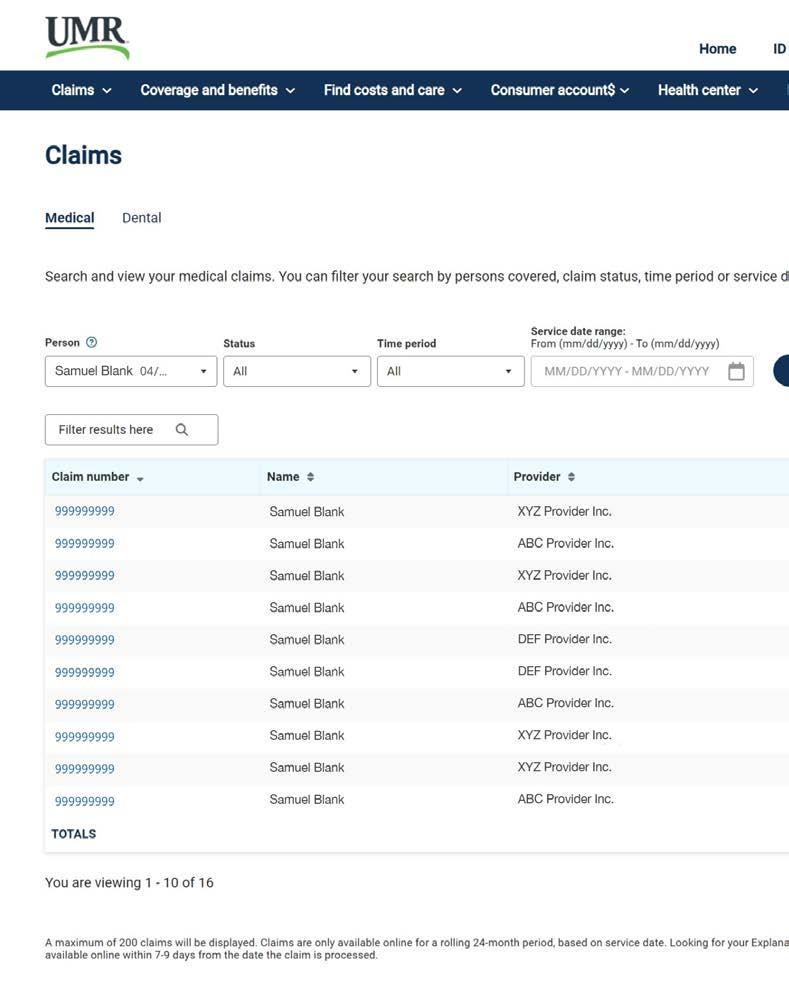Sort by Claim number arrow icon
The height and width of the screenshot is (983, 789).
(140, 479)
